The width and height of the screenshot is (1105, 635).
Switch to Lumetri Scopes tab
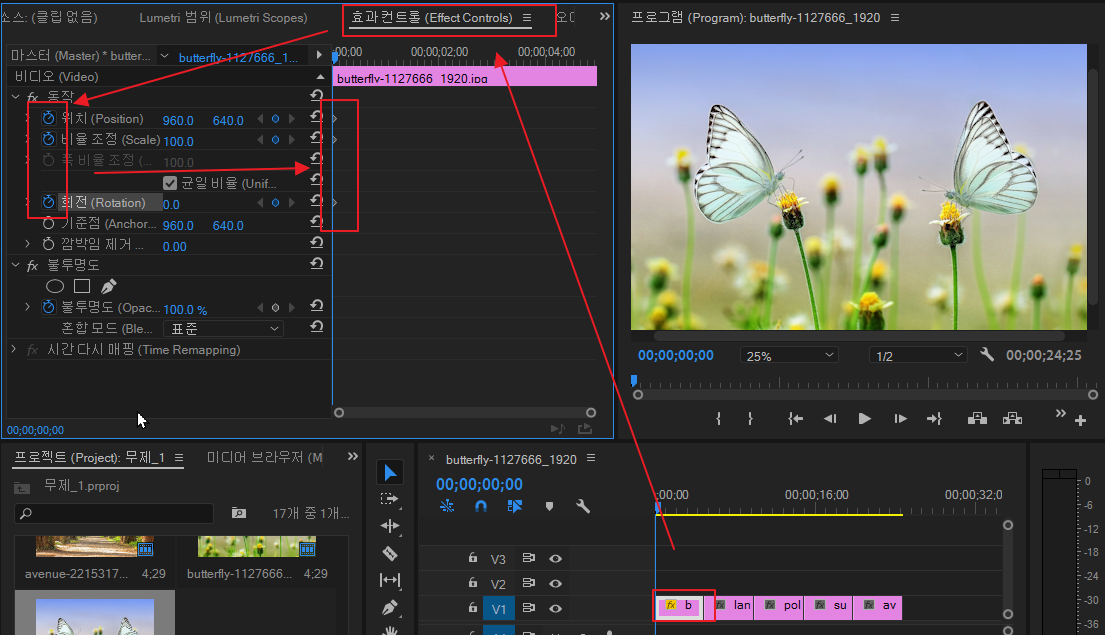tap(223, 18)
